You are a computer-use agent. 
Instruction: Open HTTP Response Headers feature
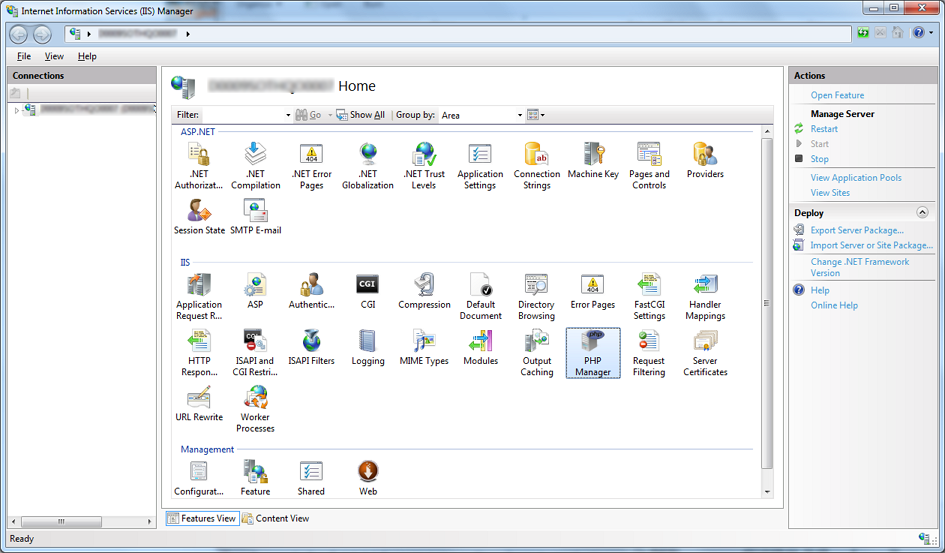pos(199,353)
